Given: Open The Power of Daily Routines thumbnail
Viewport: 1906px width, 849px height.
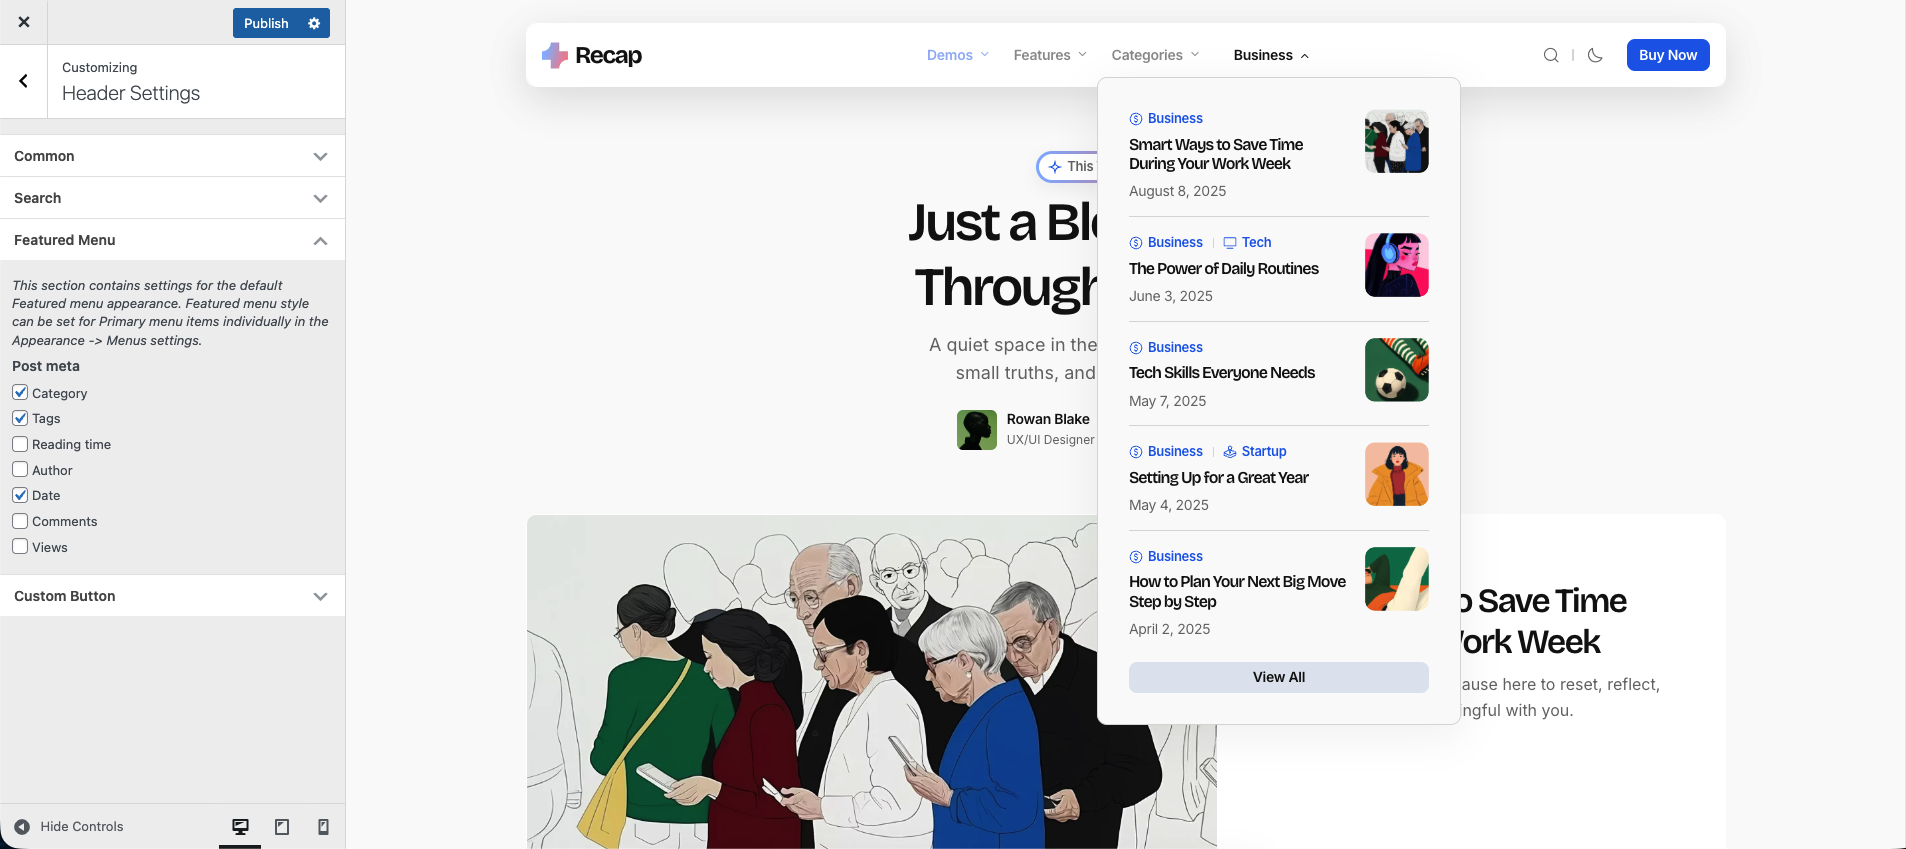Looking at the screenshot, I should 1396,265.
